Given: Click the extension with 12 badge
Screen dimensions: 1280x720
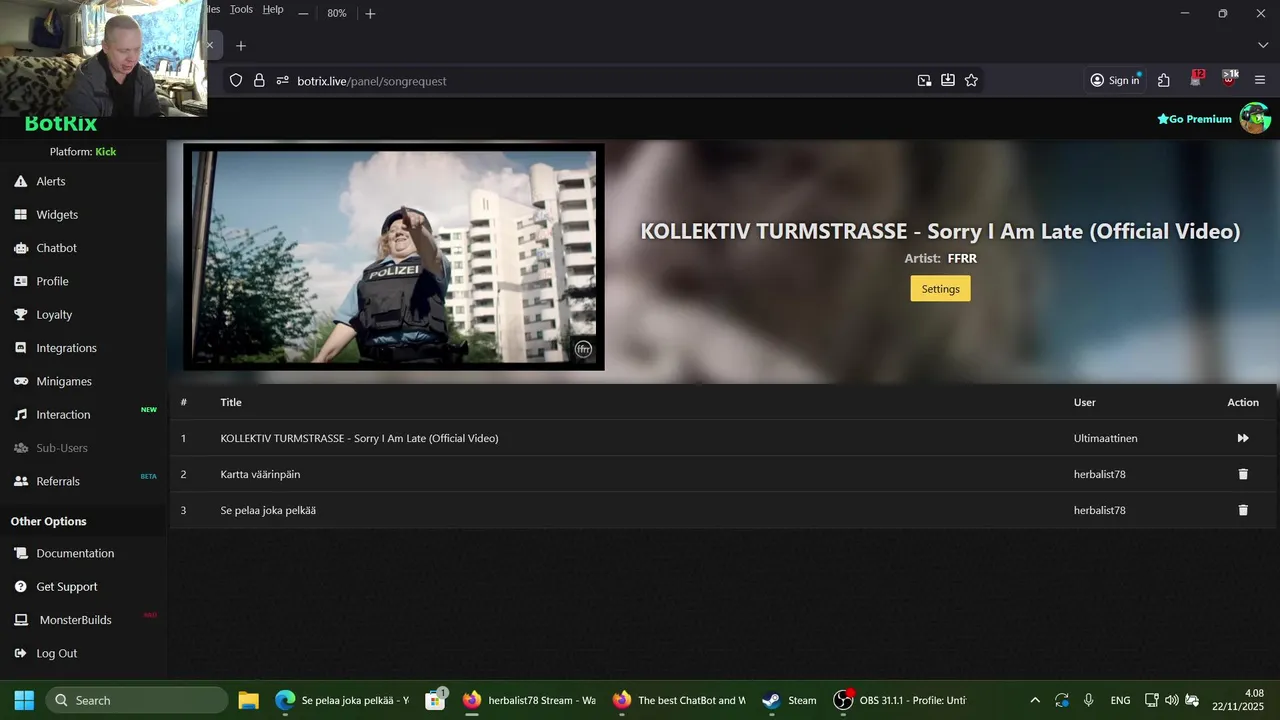Looking at the screenshot, I should pyautogui.click(x=1197, y=79).
